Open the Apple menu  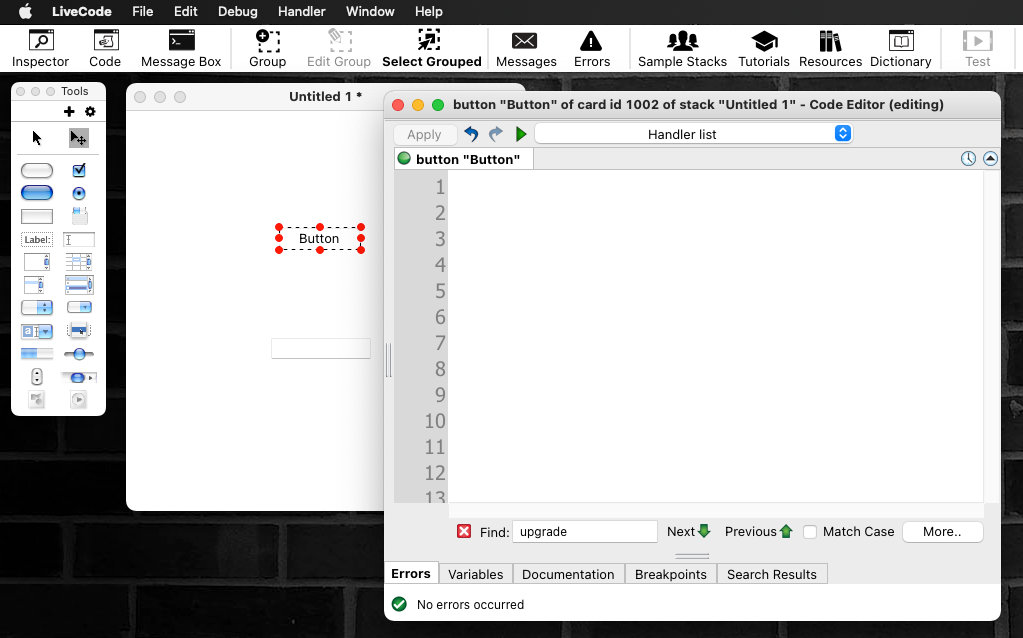pos(25,11)
